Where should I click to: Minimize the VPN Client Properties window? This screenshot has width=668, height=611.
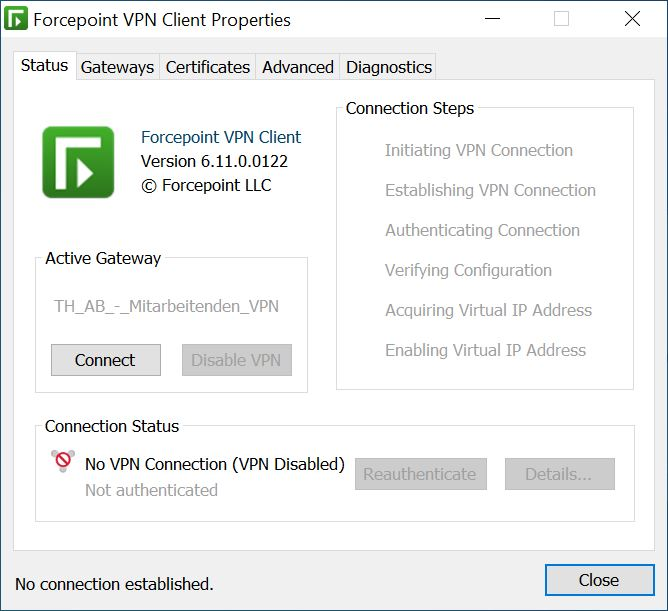pyautogui.click(x=492, y=19)
